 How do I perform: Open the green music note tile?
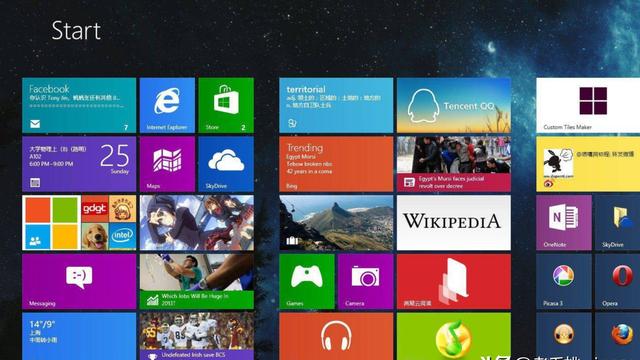tap(454, 336)
